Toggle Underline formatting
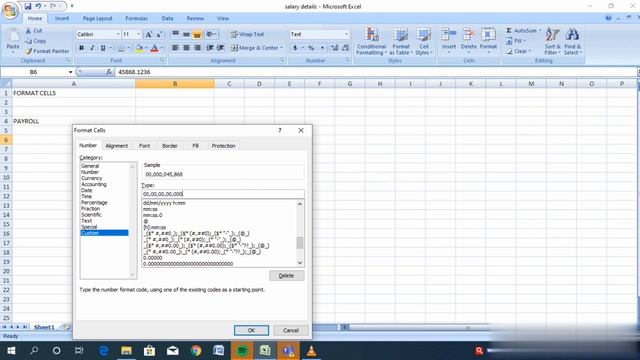This screenshot has height=360, width=640. pos(103,48)
